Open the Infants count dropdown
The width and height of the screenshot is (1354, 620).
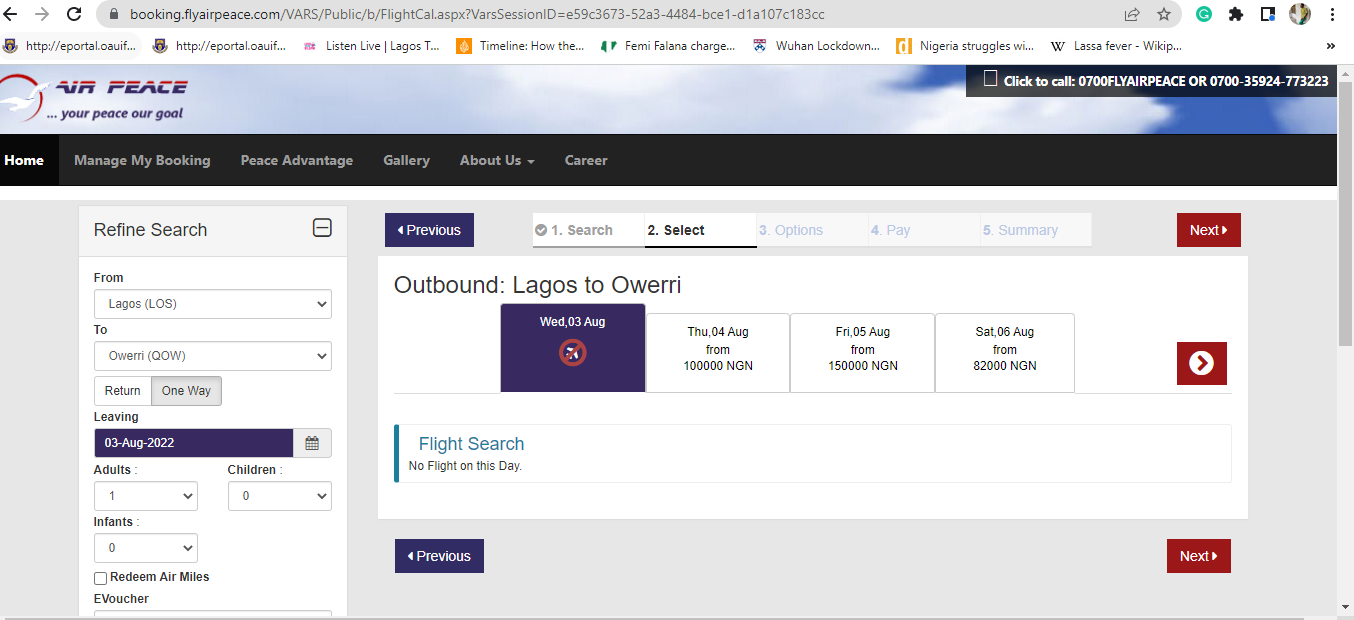pos(146,548)
